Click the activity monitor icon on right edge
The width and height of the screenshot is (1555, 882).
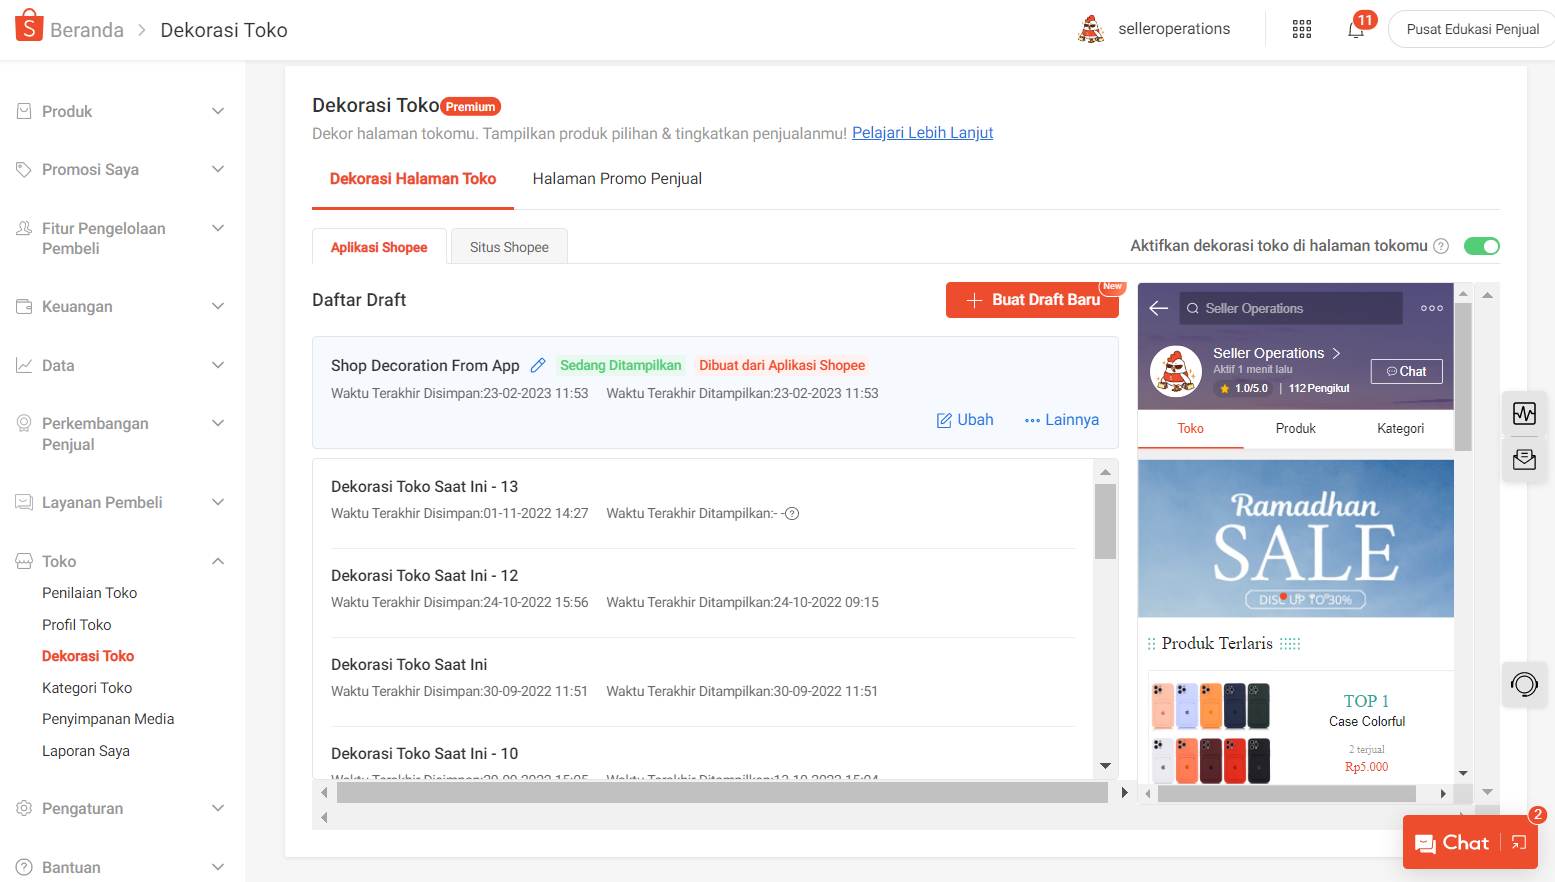tap(1524, 414)
